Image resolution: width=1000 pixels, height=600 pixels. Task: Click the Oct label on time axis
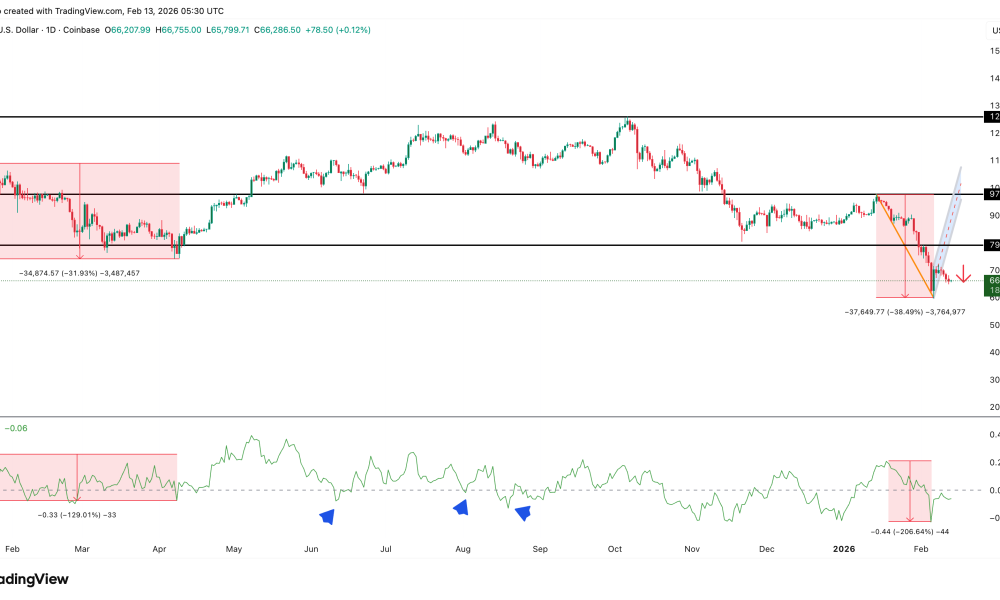tap(615, 549)
